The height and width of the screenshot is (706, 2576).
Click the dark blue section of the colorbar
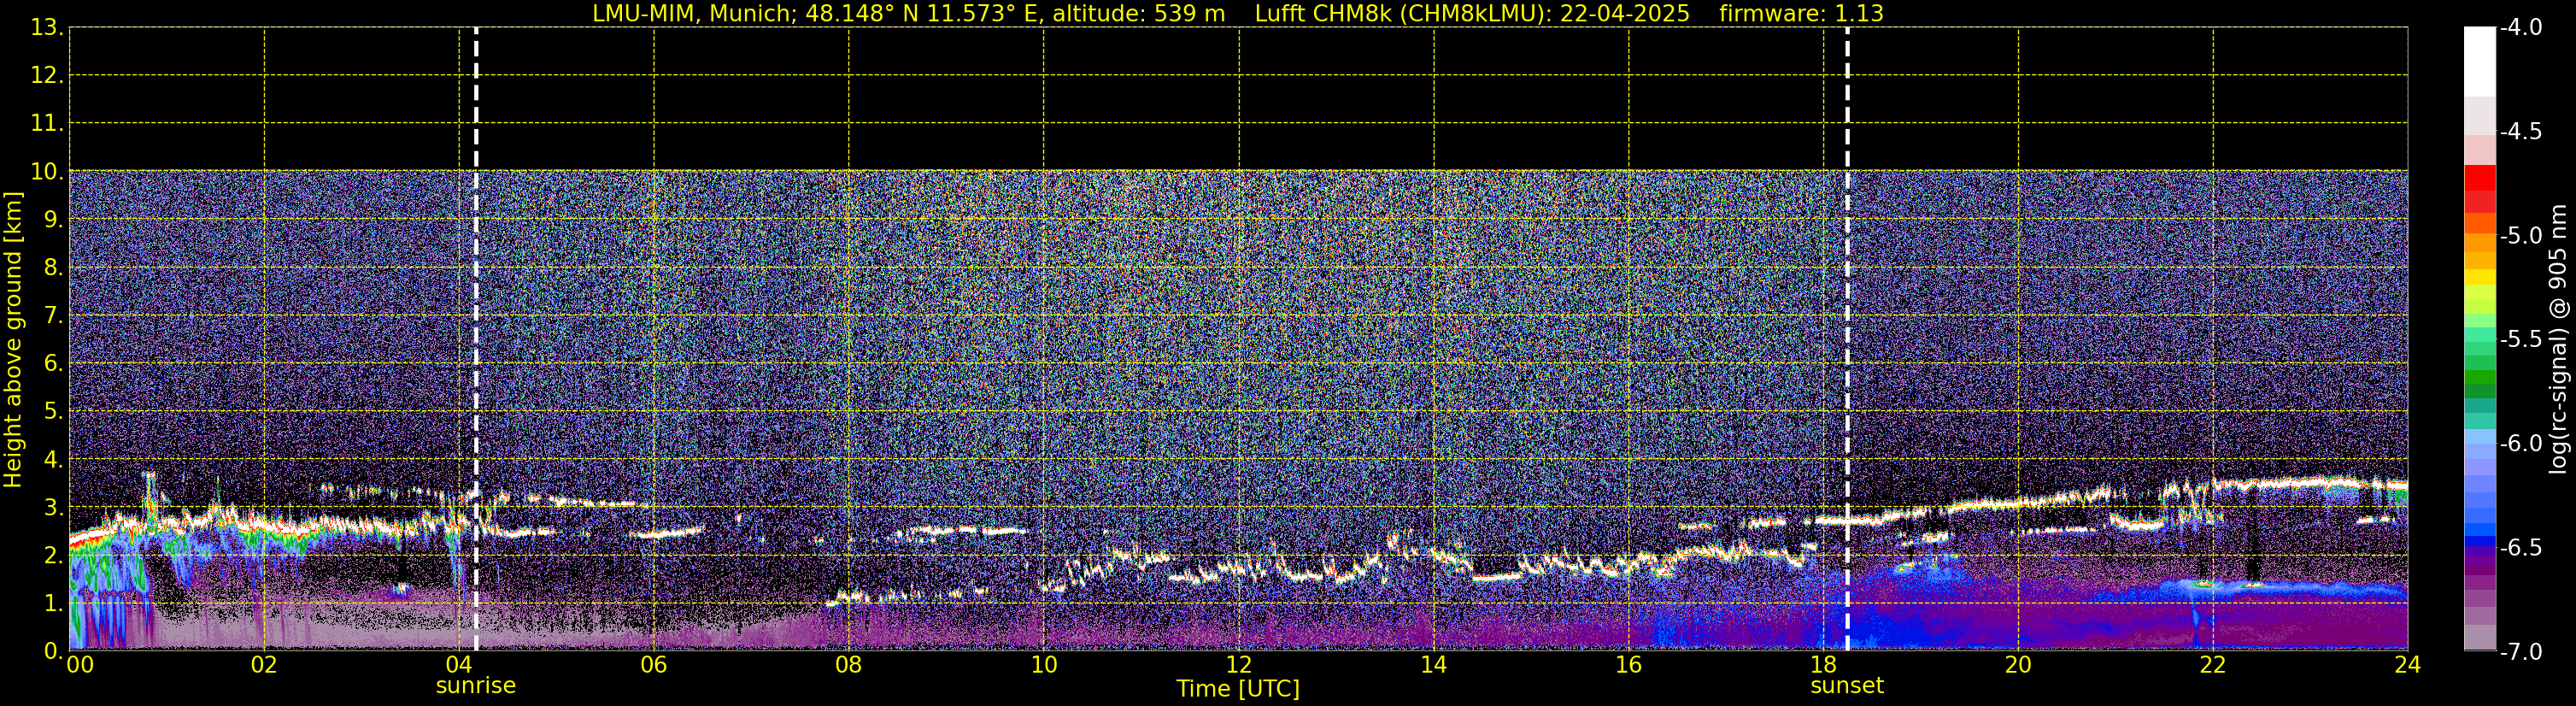[2479, 541]
